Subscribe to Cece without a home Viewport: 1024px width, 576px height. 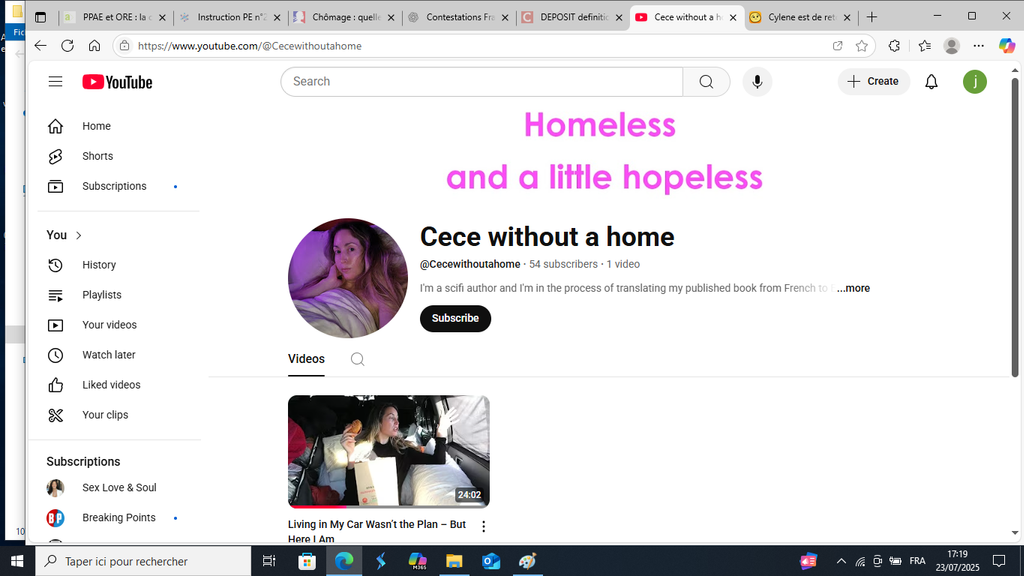[x=455, y=319]
